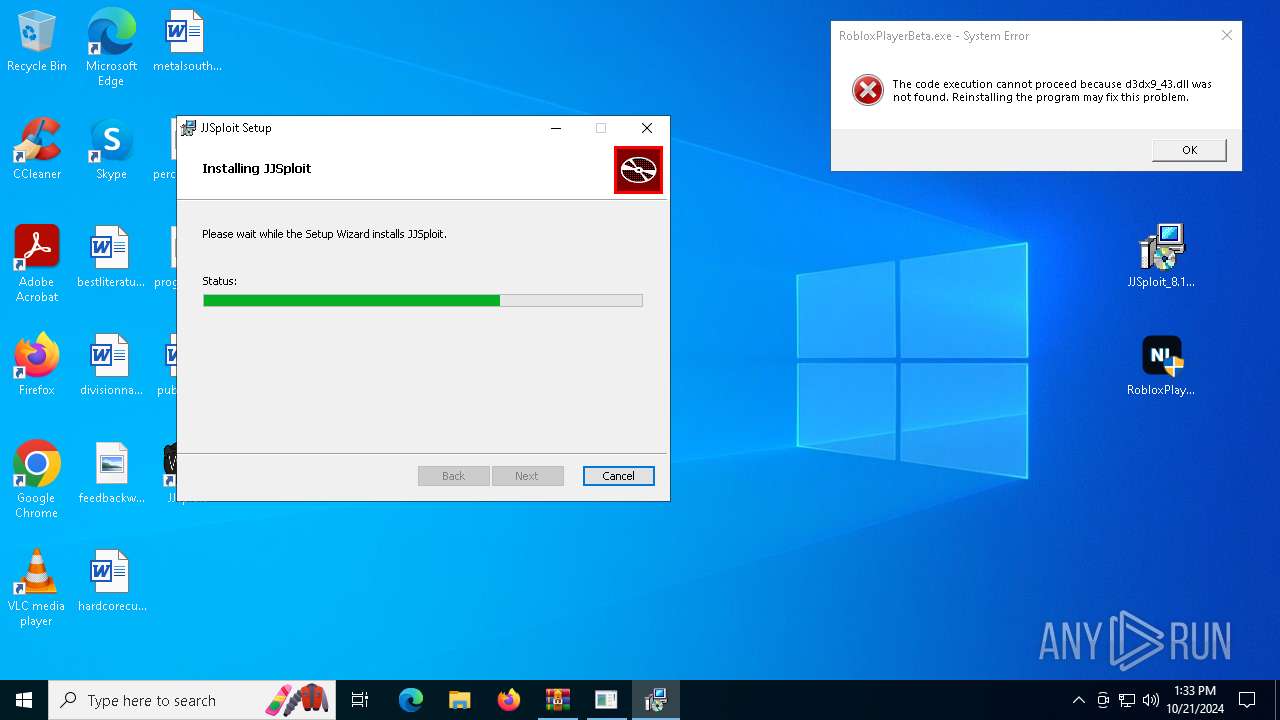Click the "Installing JJSploit" heading

(256, 168)
